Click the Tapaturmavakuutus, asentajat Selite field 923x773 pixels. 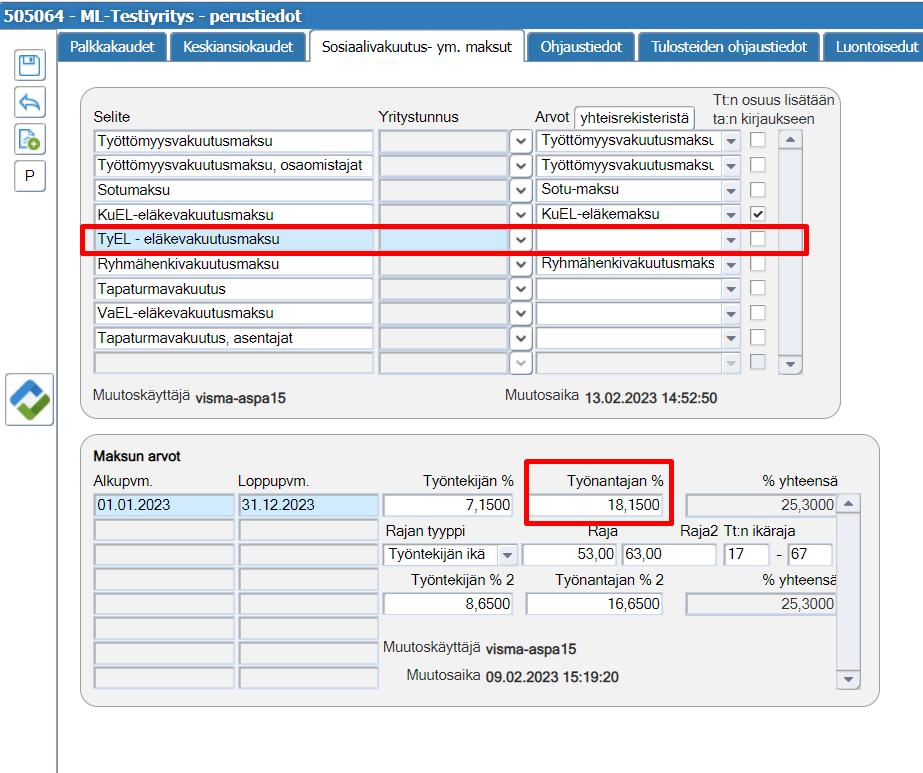coord(234,339)
